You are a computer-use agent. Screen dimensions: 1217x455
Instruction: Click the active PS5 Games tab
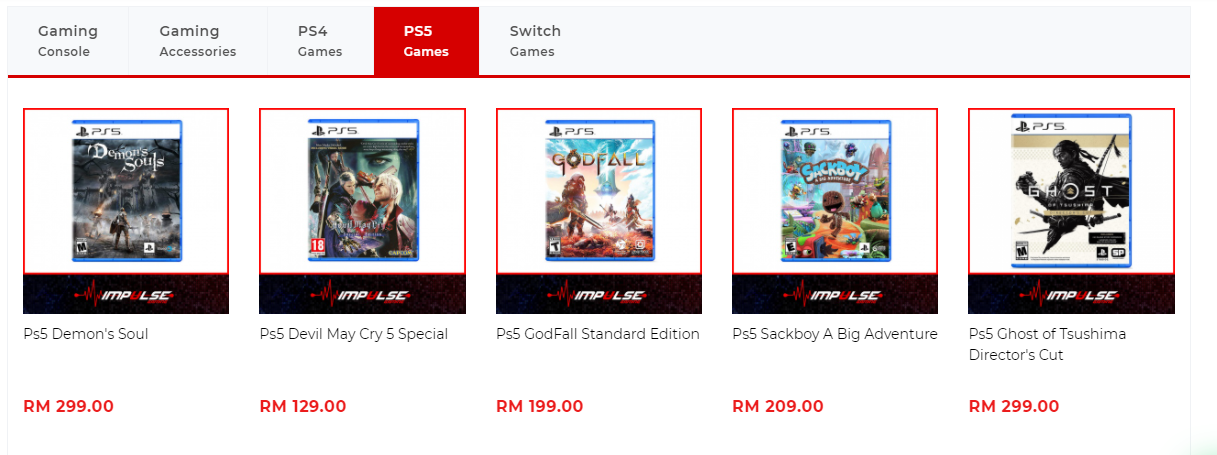pyautogui.click(x=426, y=41)
